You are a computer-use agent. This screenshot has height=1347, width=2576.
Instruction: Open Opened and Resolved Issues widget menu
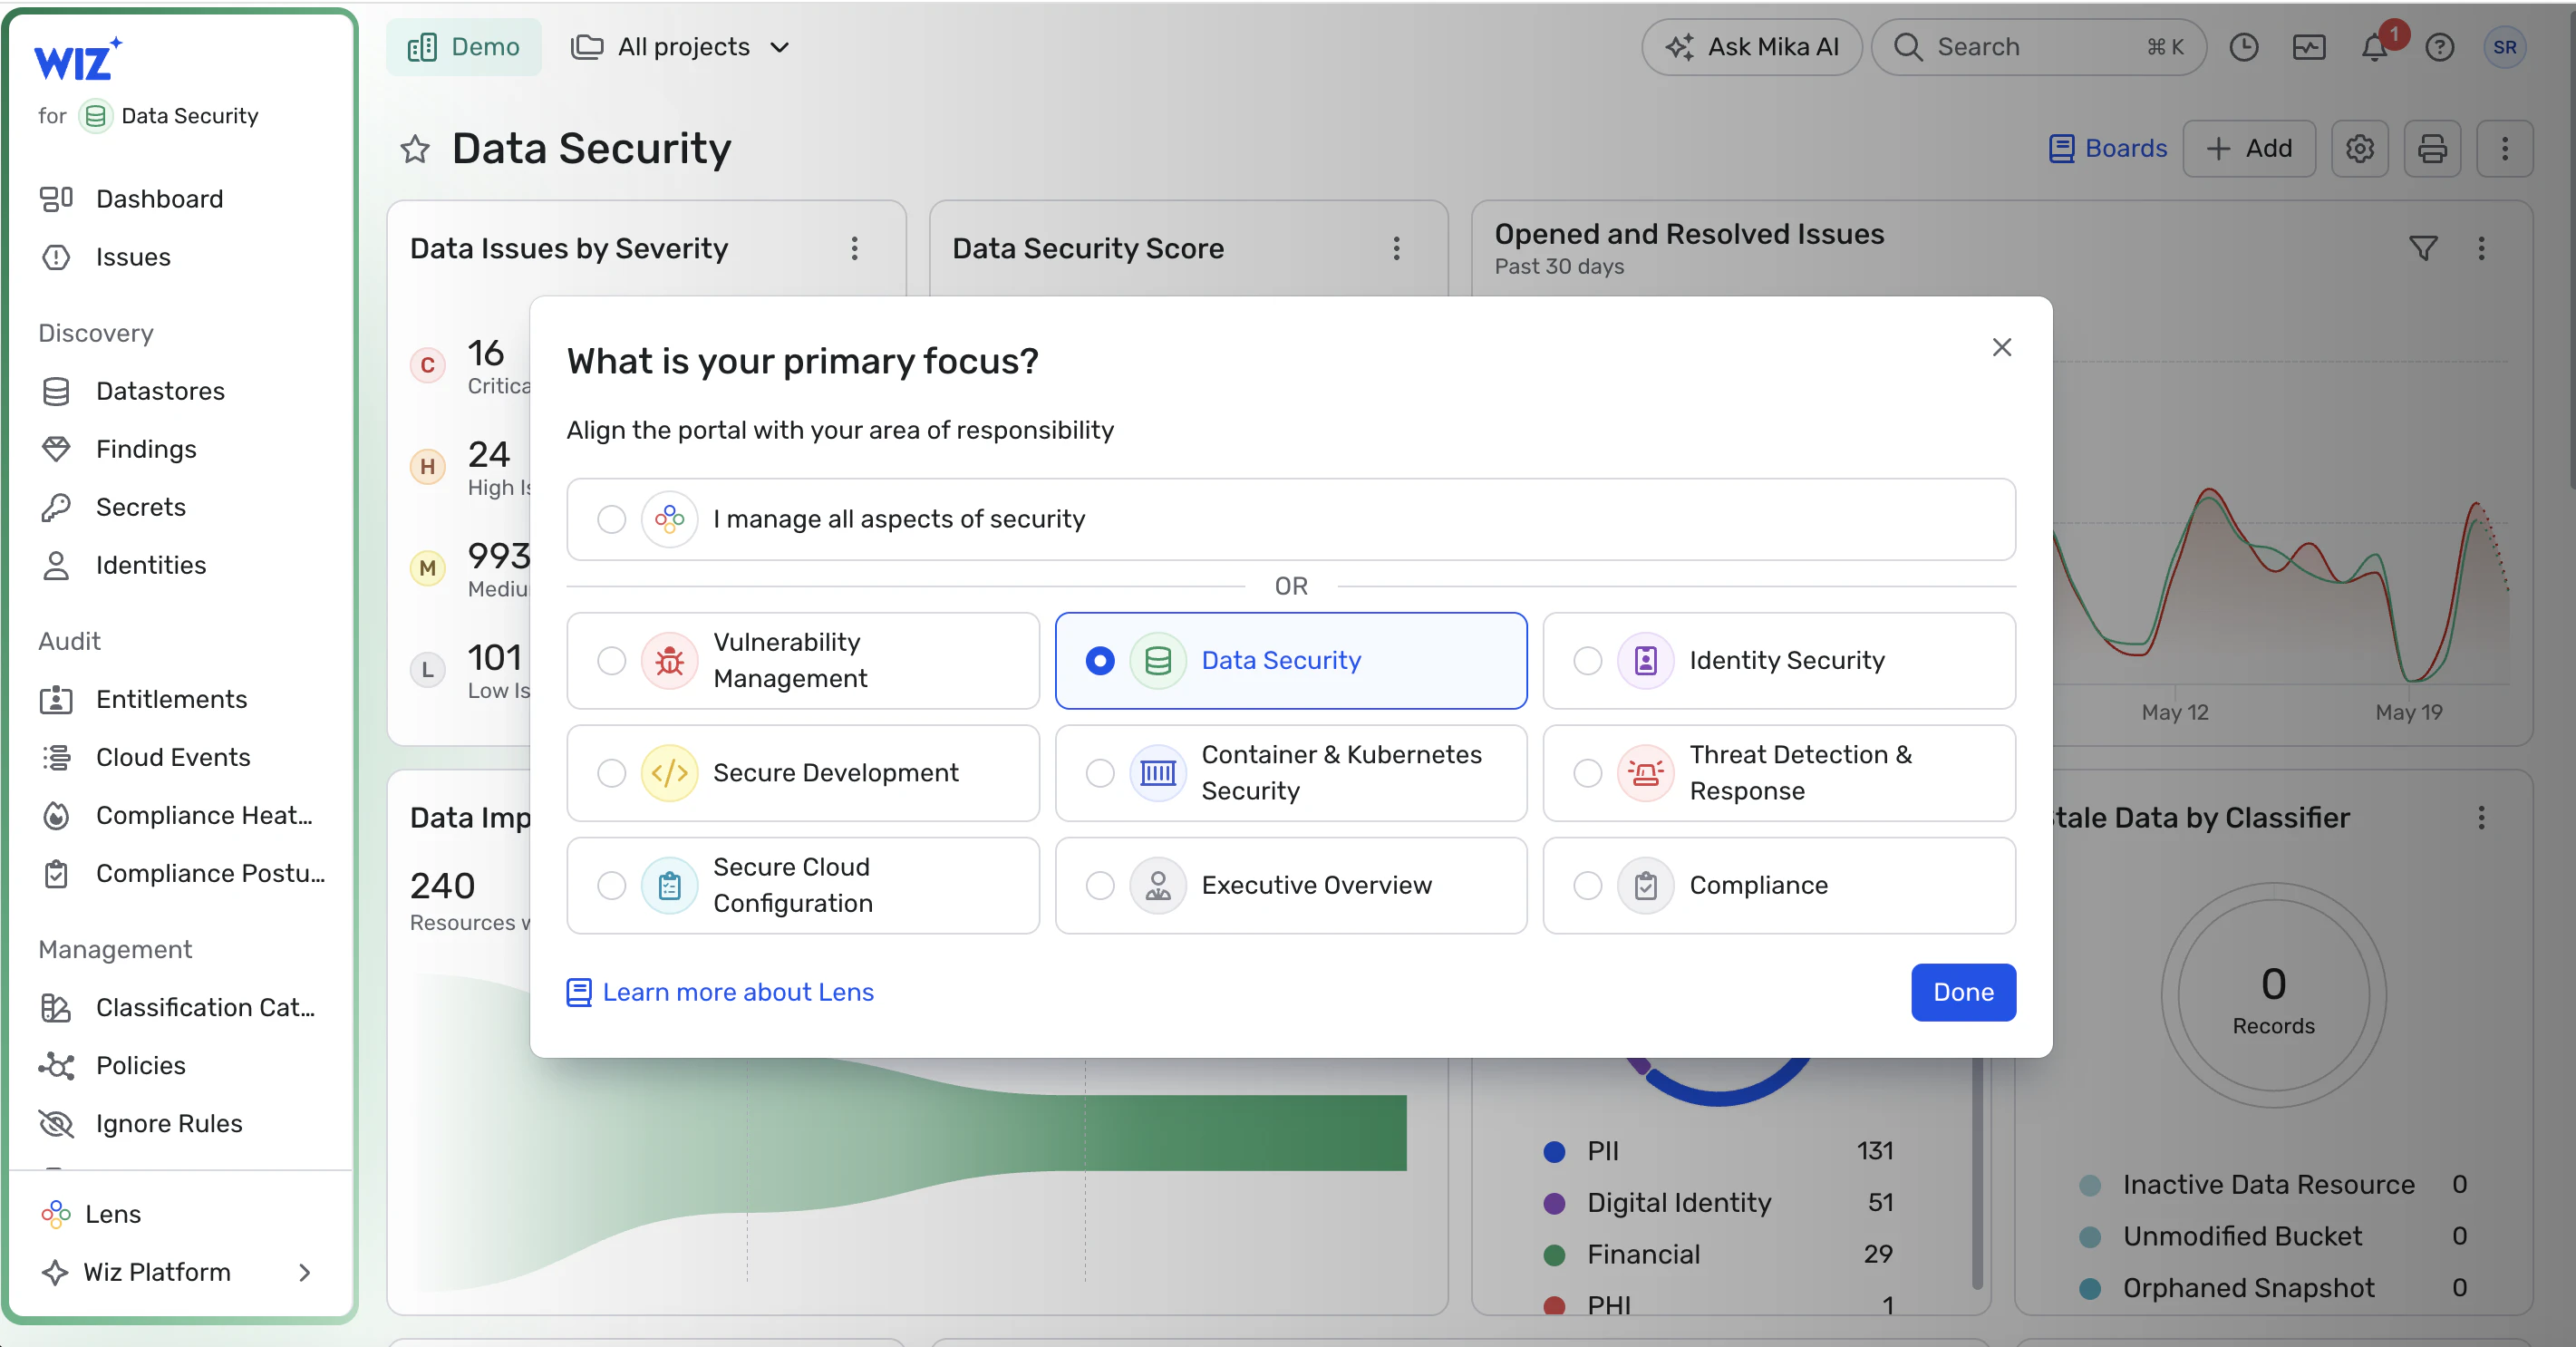[x=2481, y=248]
